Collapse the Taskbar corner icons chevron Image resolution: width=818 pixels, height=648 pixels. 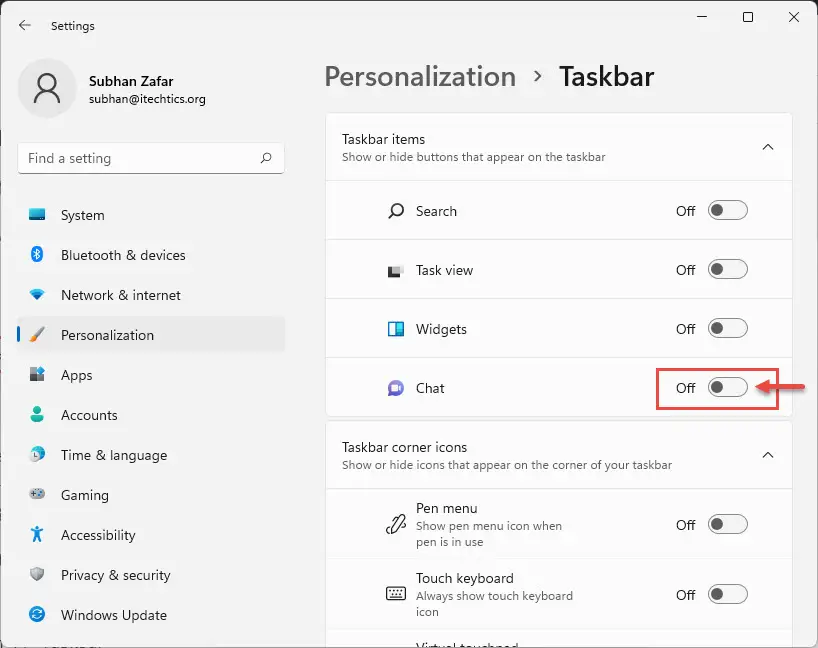(x=768, y=455)
